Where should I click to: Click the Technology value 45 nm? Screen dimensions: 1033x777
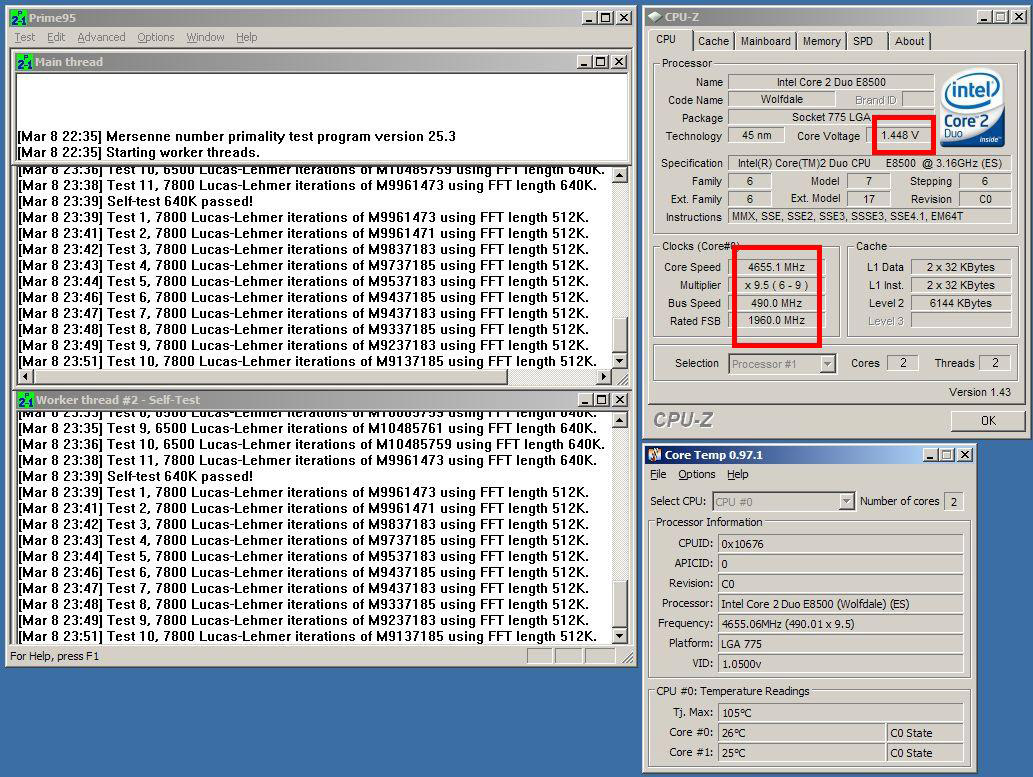coord(756,135)
